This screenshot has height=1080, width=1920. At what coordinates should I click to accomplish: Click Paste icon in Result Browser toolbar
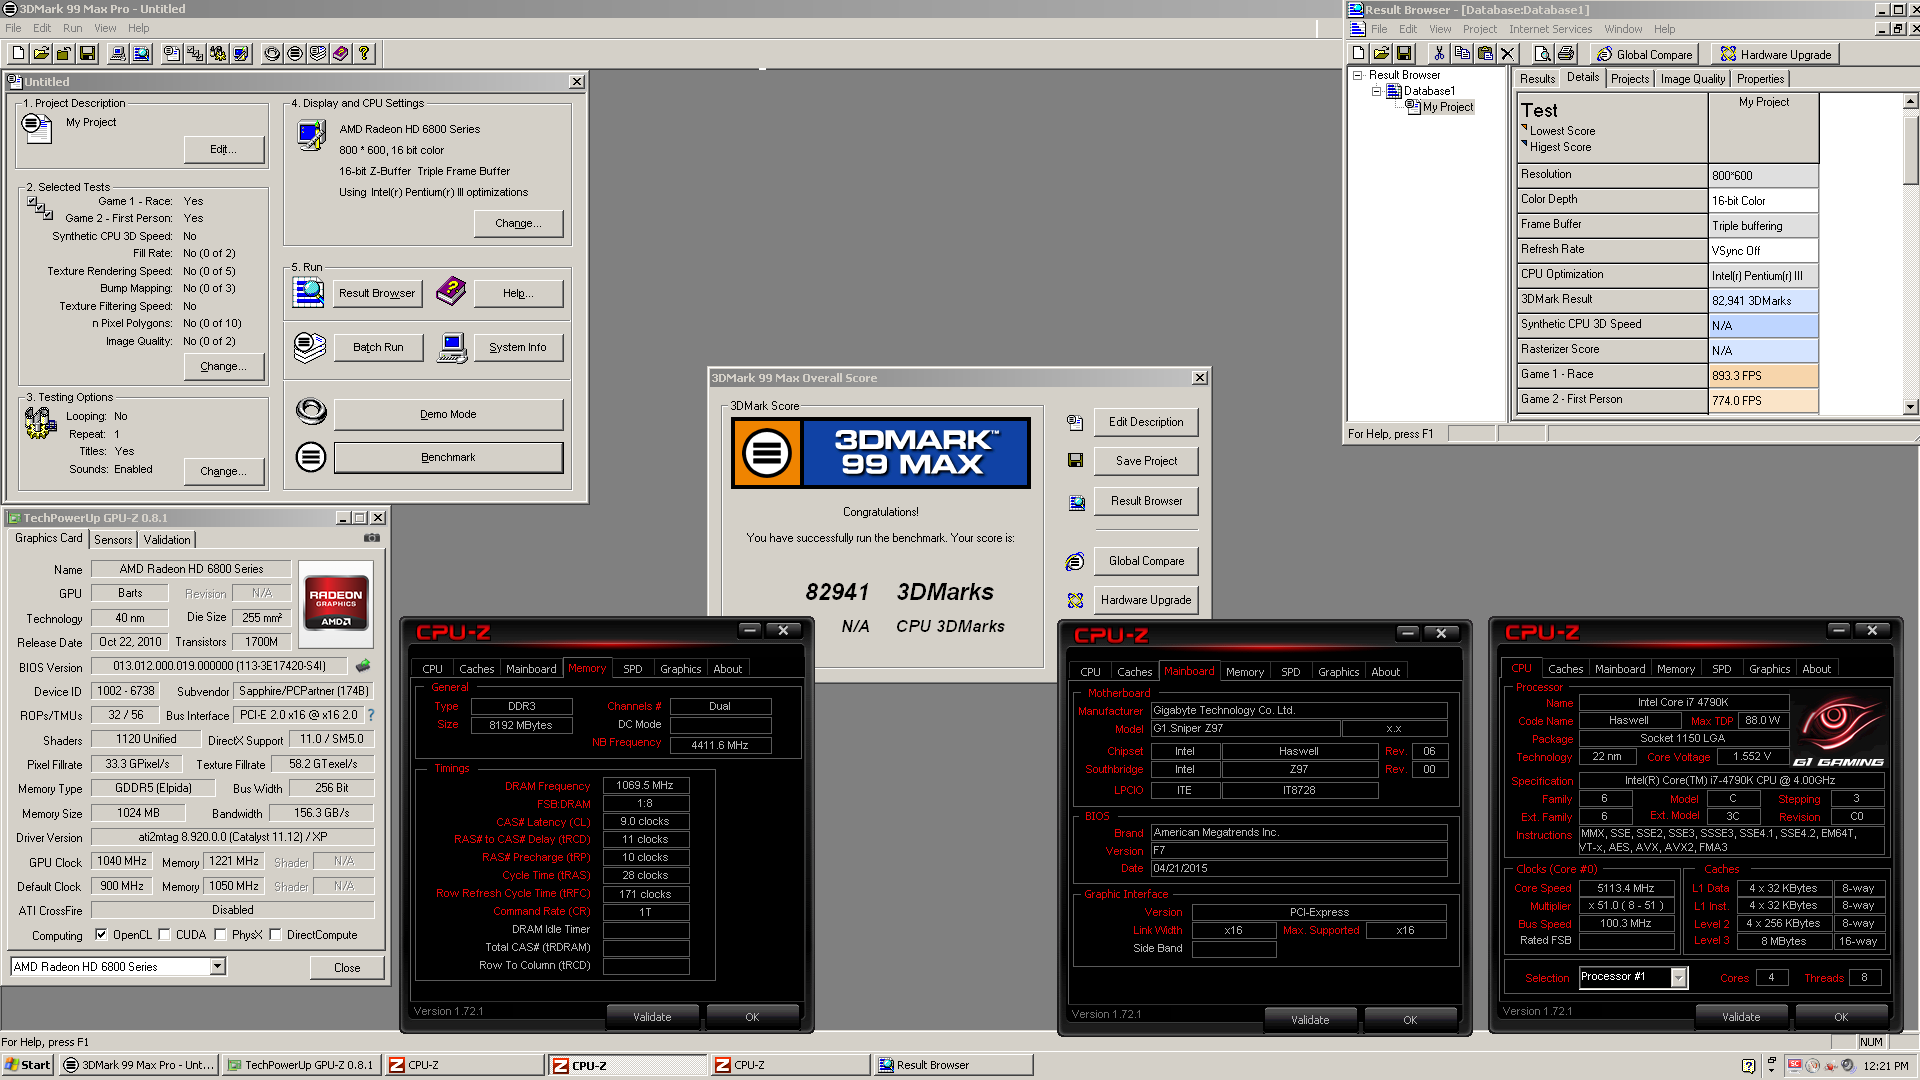pyautogui.click(x=1485, y=54)
